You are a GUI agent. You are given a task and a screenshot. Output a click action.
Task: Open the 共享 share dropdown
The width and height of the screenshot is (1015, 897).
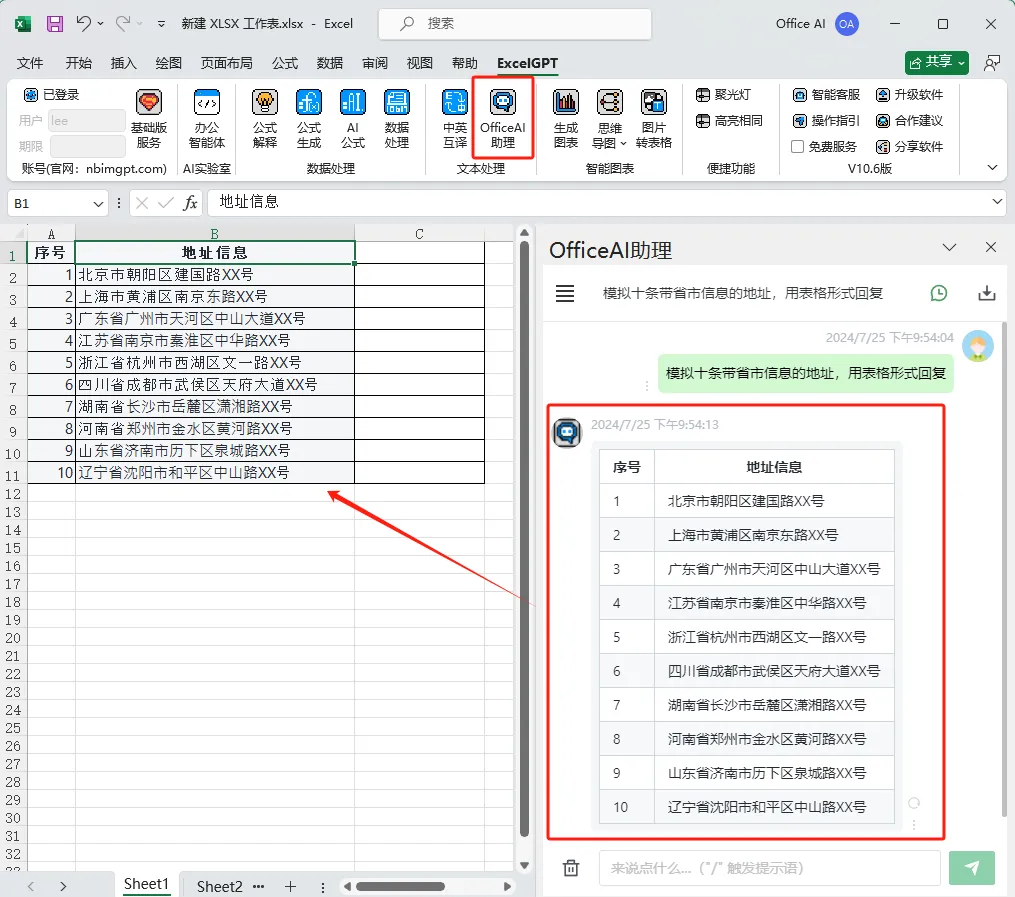(962, 63)
